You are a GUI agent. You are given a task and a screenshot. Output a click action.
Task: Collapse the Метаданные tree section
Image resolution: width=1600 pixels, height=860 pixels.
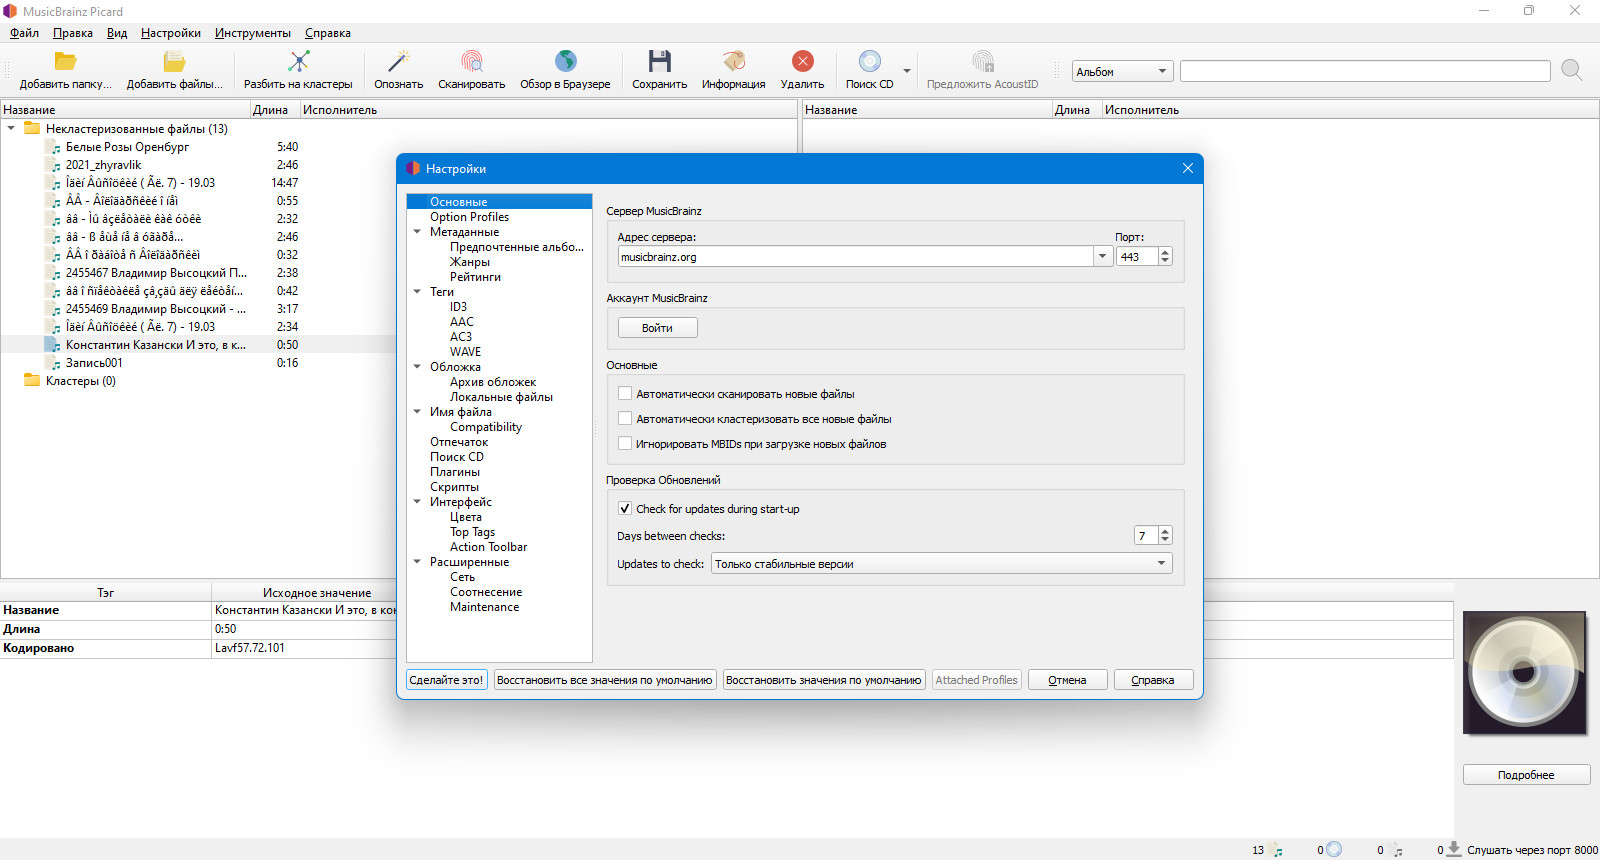point(418,232)
